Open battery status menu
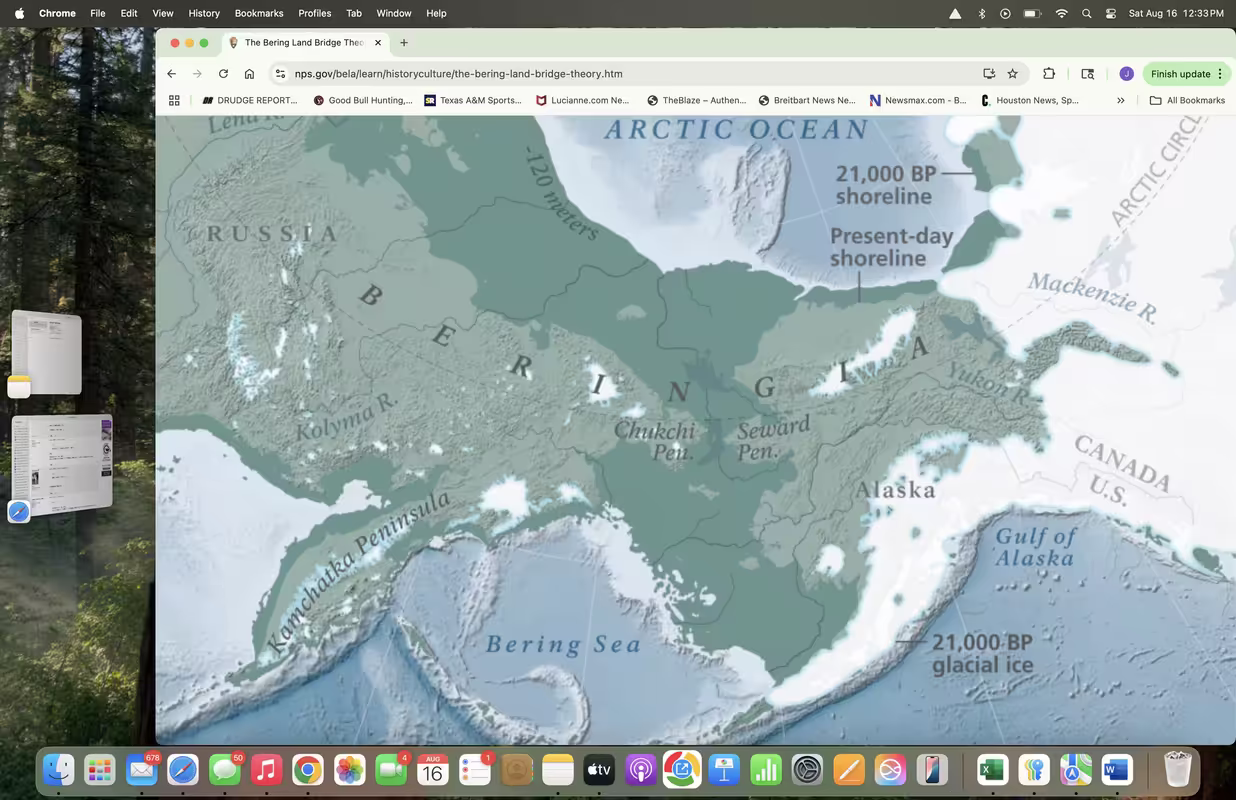 coord(1033,13)
